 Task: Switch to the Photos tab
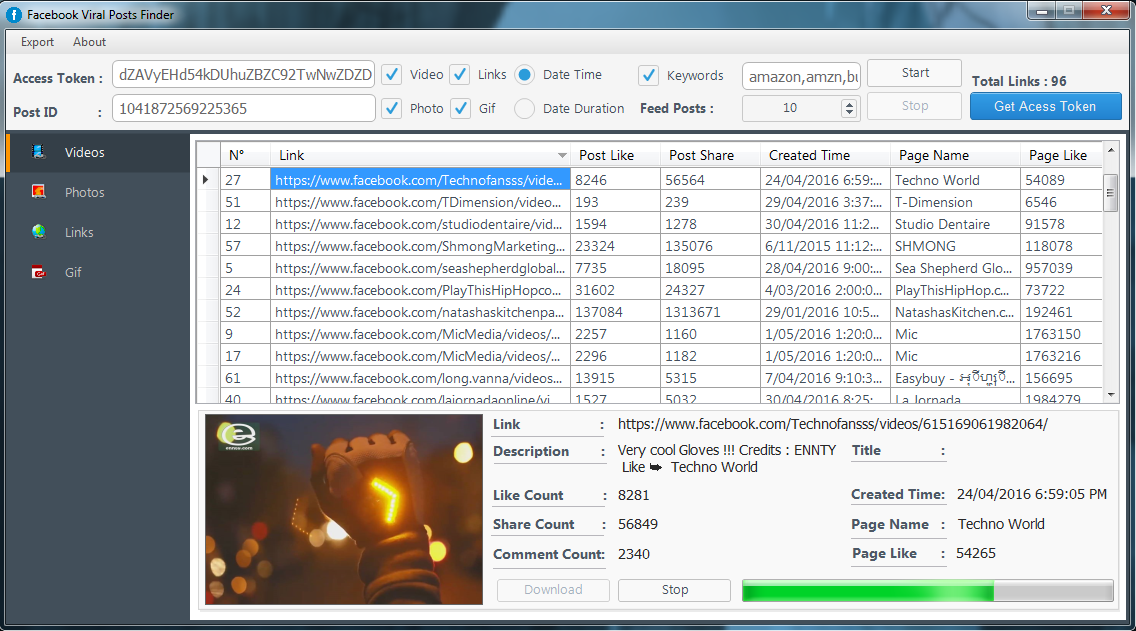(x=98, y=192)
